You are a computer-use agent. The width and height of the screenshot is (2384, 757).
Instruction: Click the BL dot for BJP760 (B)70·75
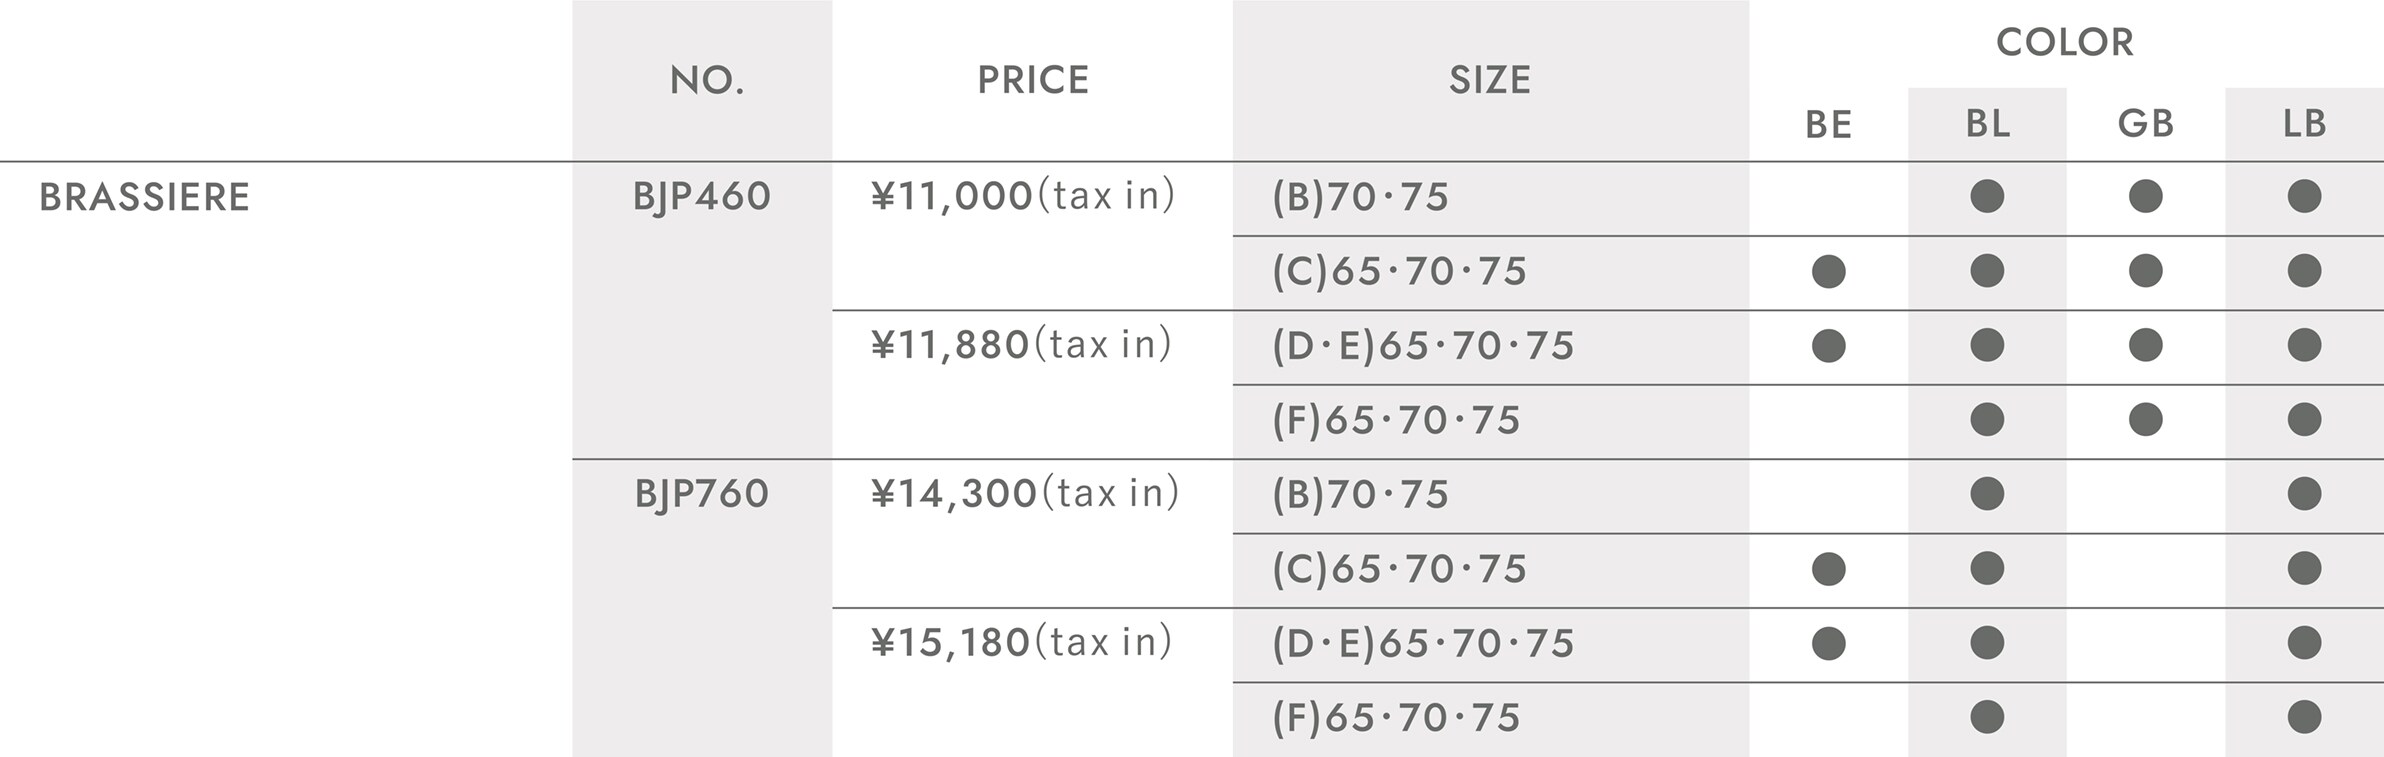coord(1987,493)
